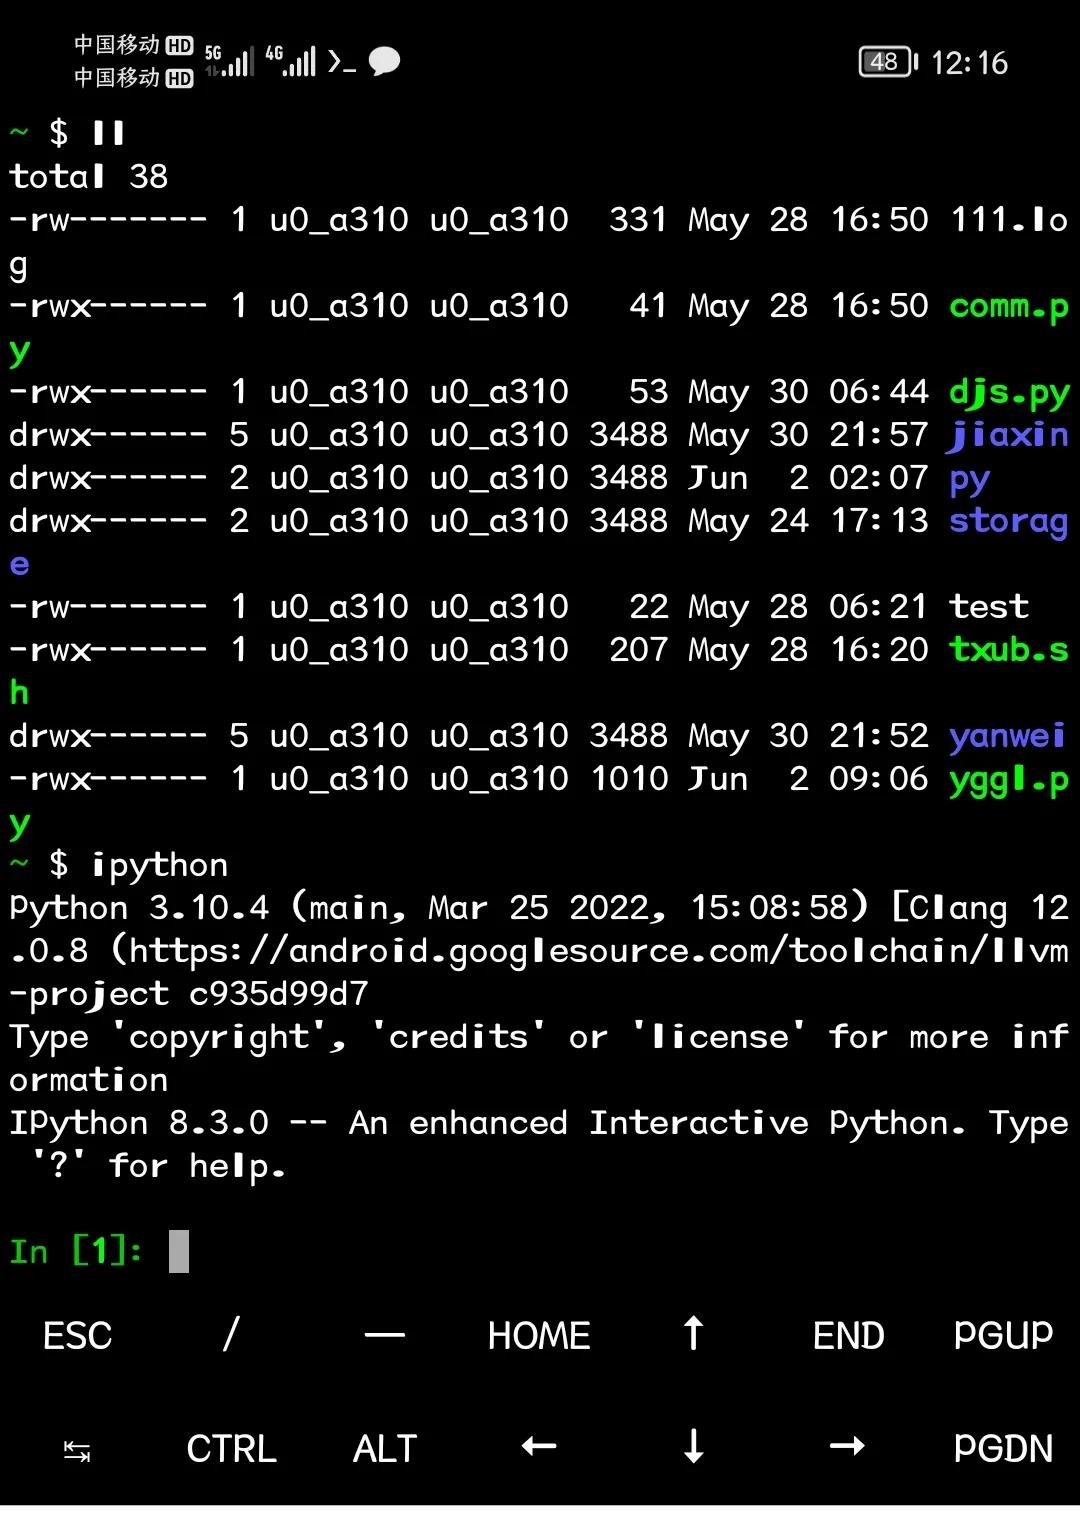
Task: Tap the 207 file size of txub.sh
Action: coord(639,650)
